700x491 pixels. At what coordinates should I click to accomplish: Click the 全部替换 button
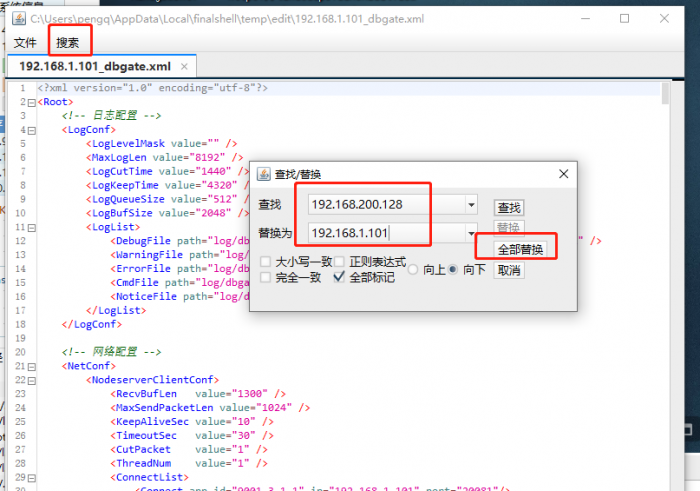tap(521, 249)
